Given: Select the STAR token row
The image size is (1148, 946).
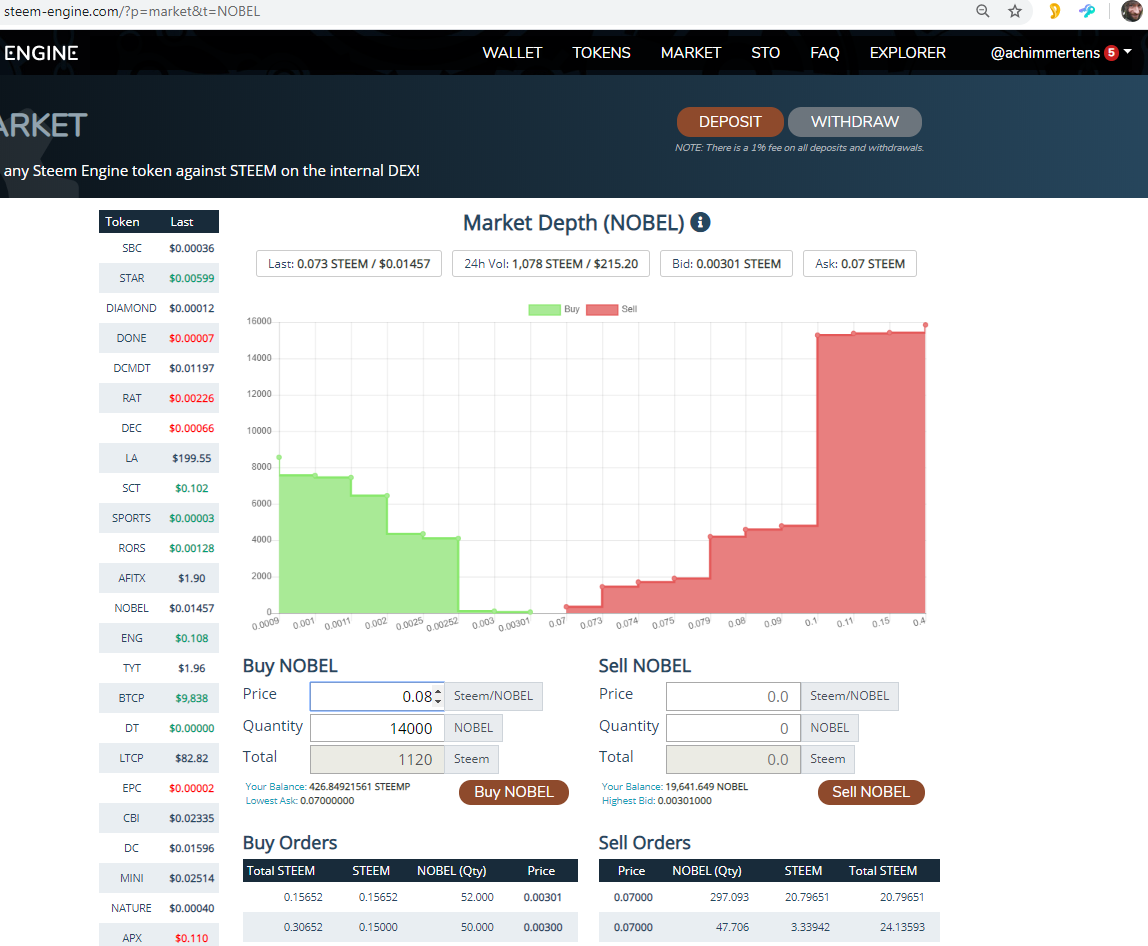Looking at the screenshot, I should pyautogui.click(x=159, y=278).
